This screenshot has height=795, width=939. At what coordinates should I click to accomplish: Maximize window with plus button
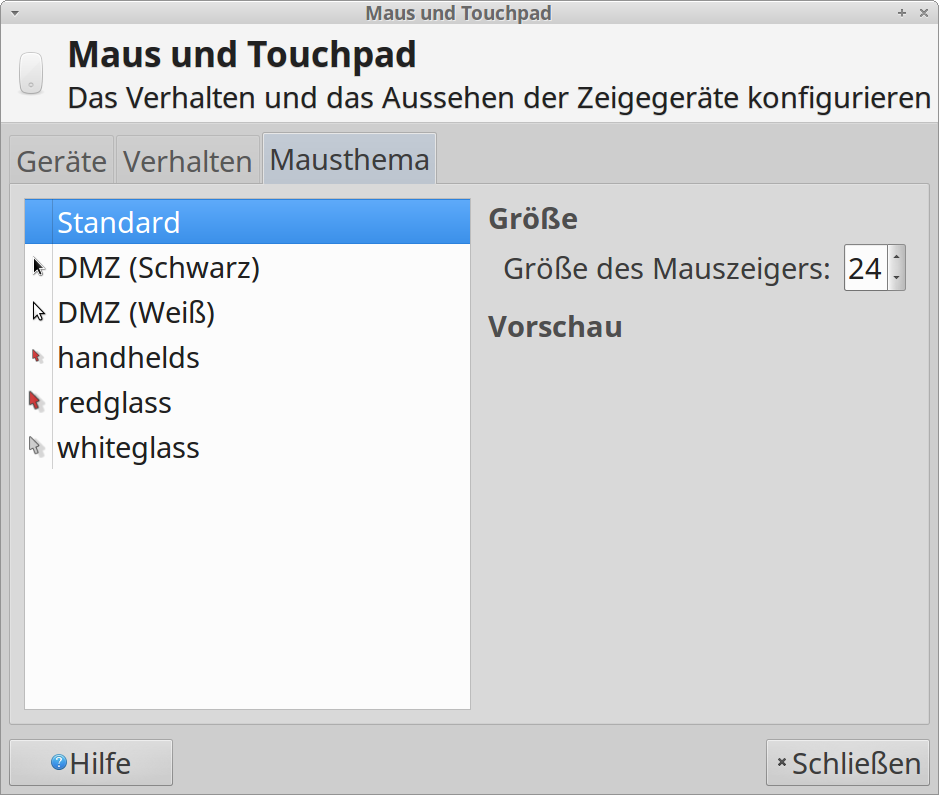(902, 13)
